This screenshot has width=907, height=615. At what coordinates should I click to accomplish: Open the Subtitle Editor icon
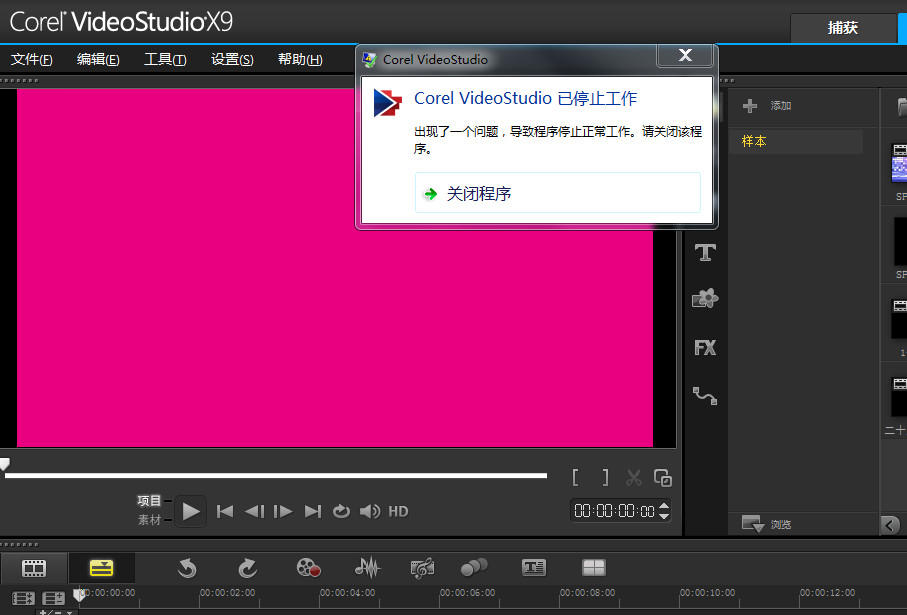533,568
